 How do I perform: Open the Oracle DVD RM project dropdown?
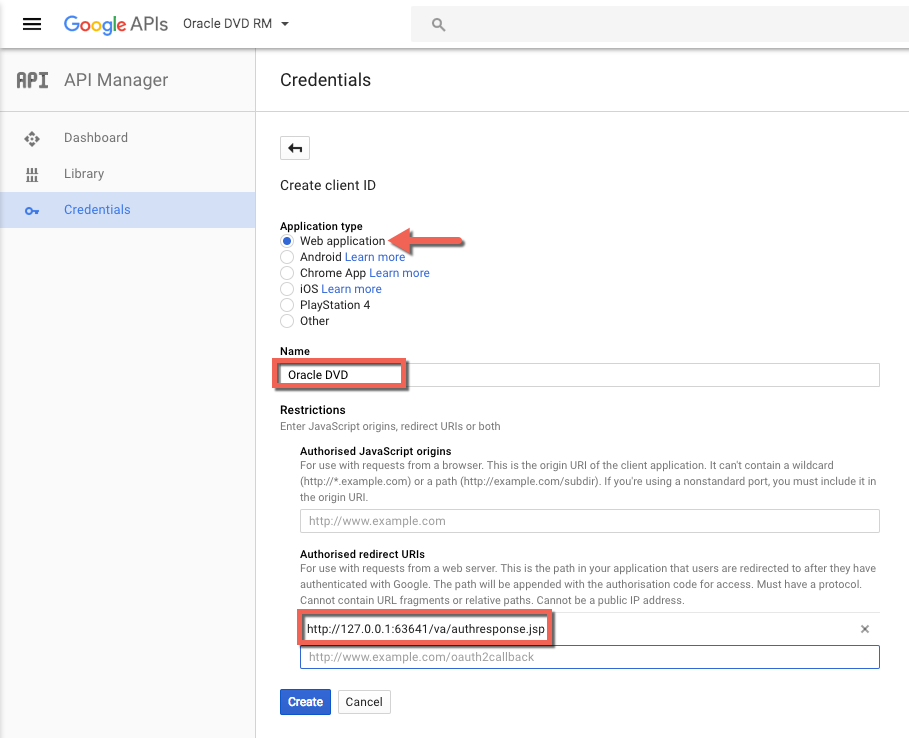pos(236,24)
